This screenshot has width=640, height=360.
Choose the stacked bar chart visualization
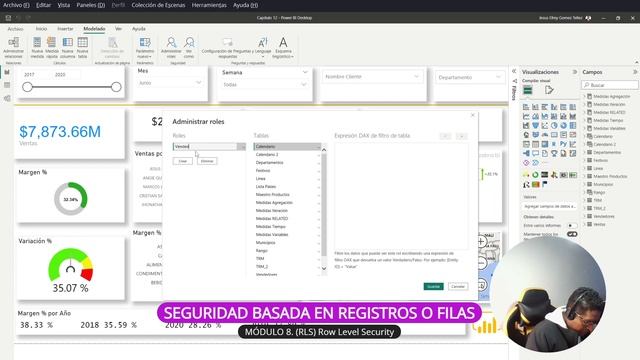point(526,107)
